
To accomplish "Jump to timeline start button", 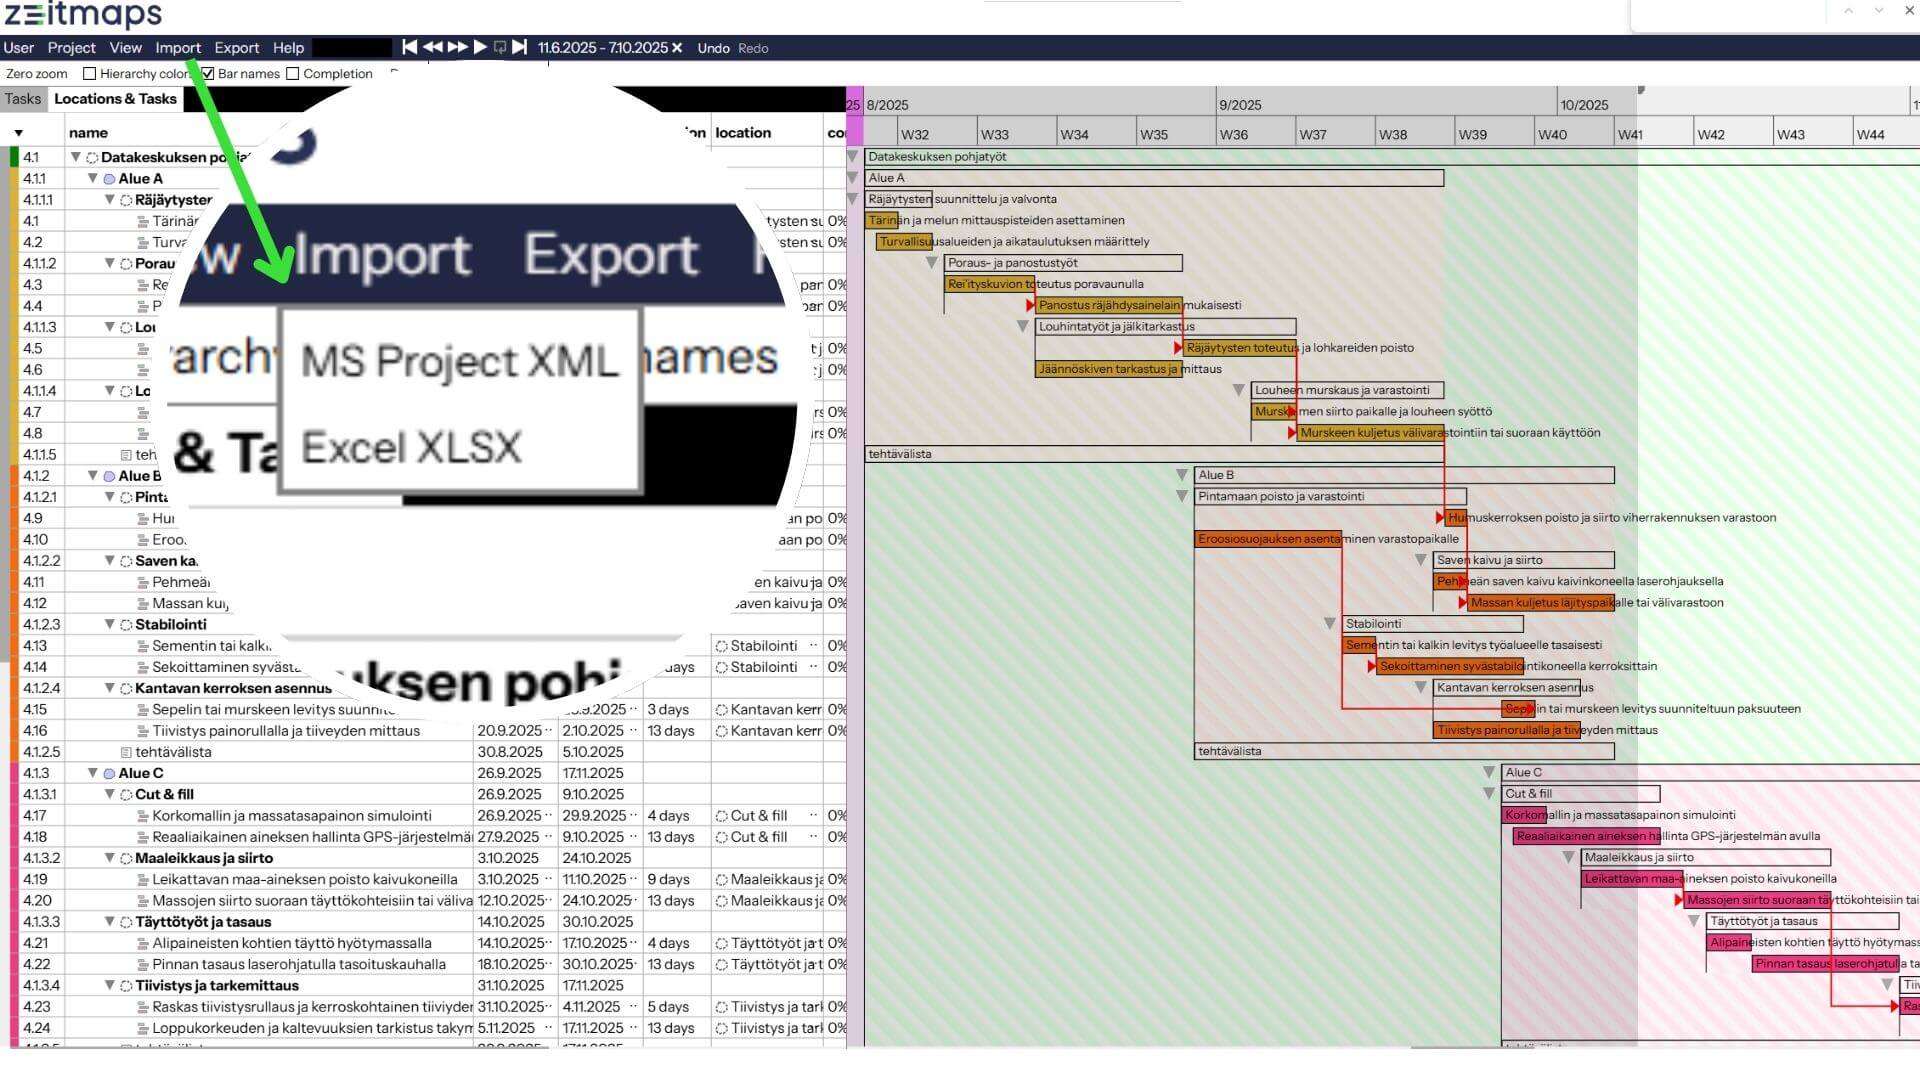I will point(409,47).
